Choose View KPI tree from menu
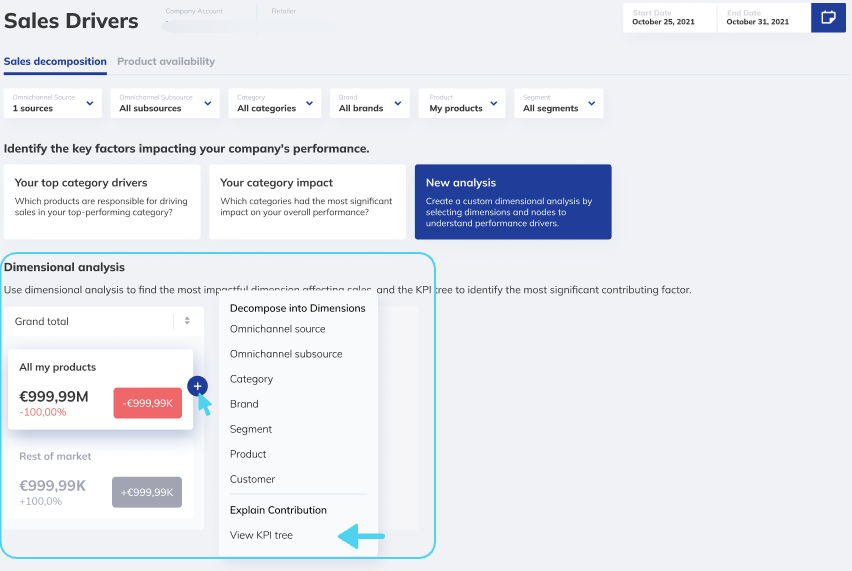The image size is (852, 571). [261, 535]
